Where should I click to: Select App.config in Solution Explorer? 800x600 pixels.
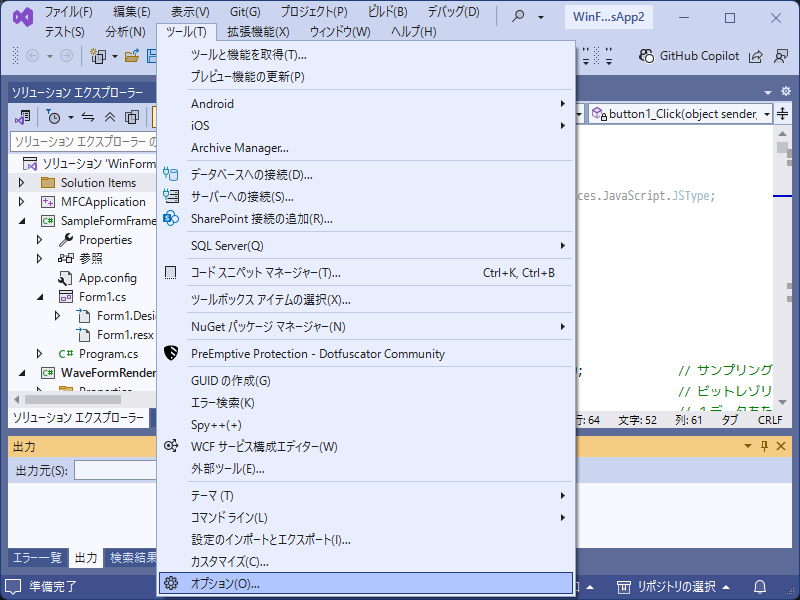[x=108, y=278]
